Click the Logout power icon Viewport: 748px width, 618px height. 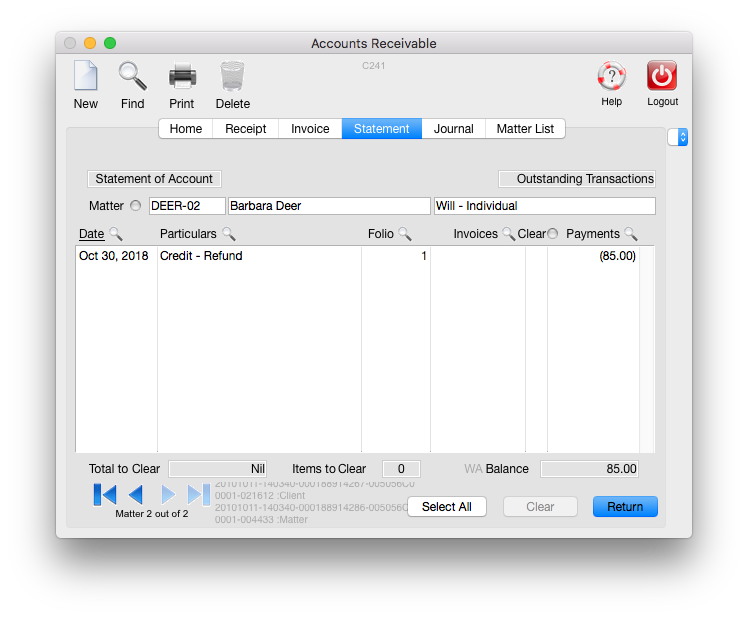(x=662, y=77)
